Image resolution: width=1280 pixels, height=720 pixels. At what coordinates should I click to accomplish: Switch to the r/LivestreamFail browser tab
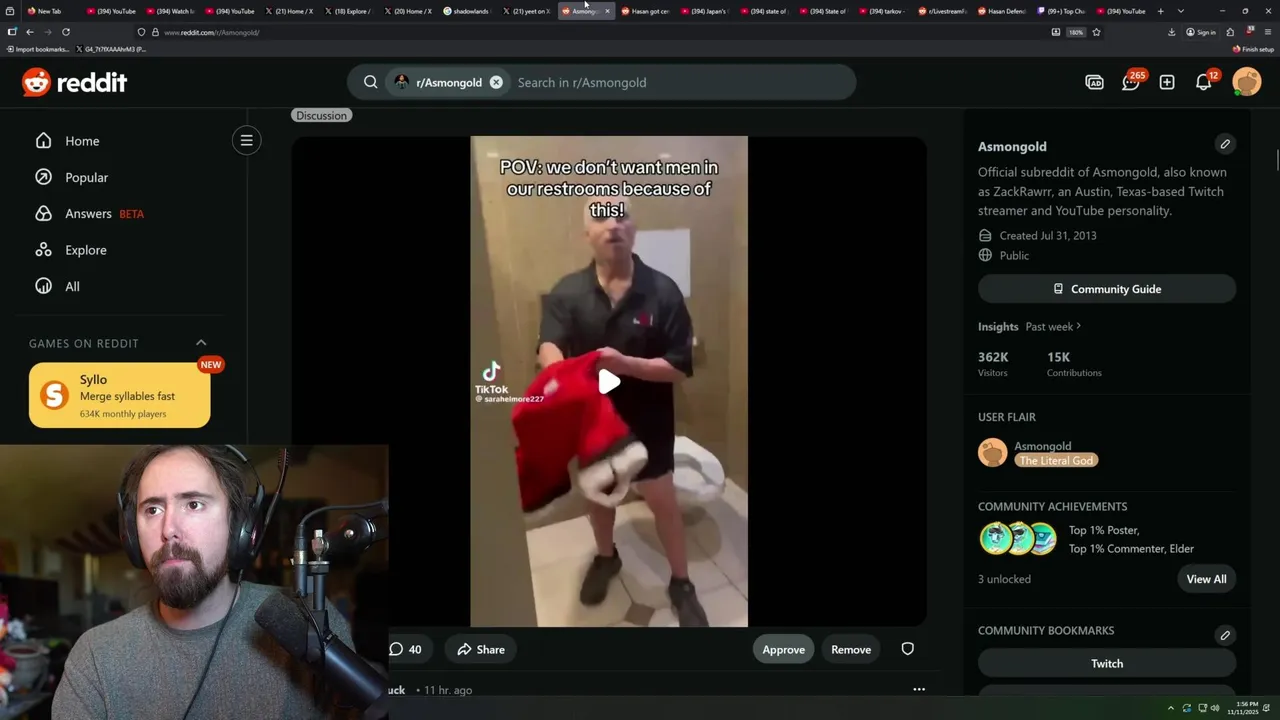(x=943, y=11)
